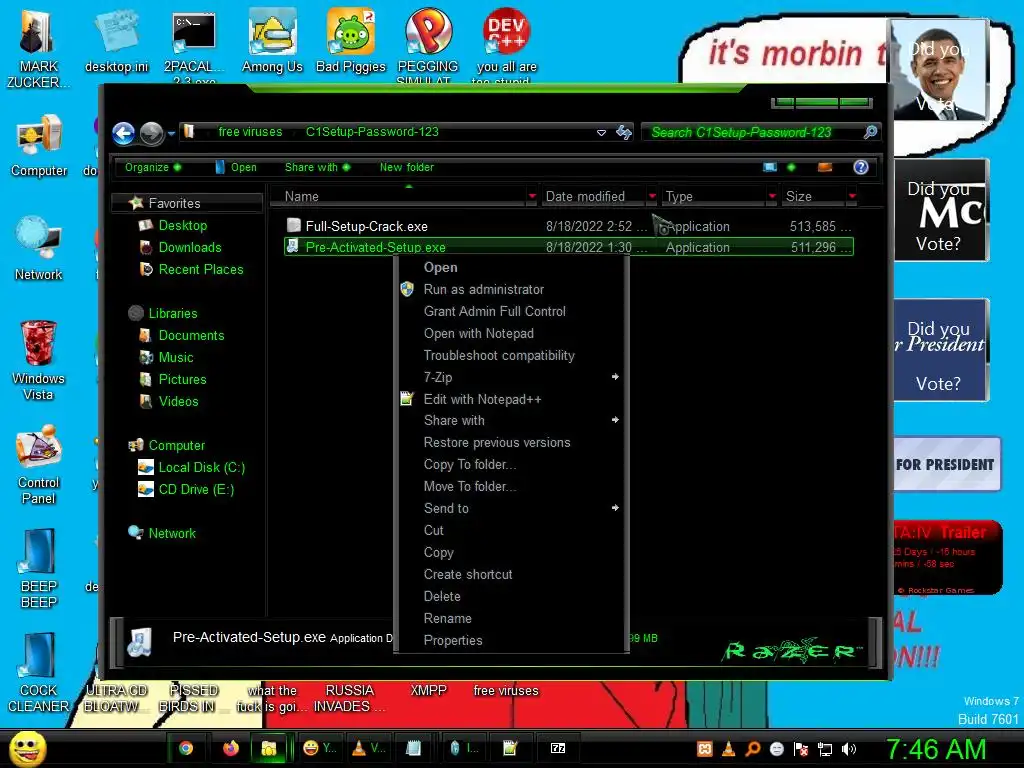Select Bad Piggies desktop icon
This screenshot has height=768, width=1024.
pyautogui.click(x=351, y=42)
